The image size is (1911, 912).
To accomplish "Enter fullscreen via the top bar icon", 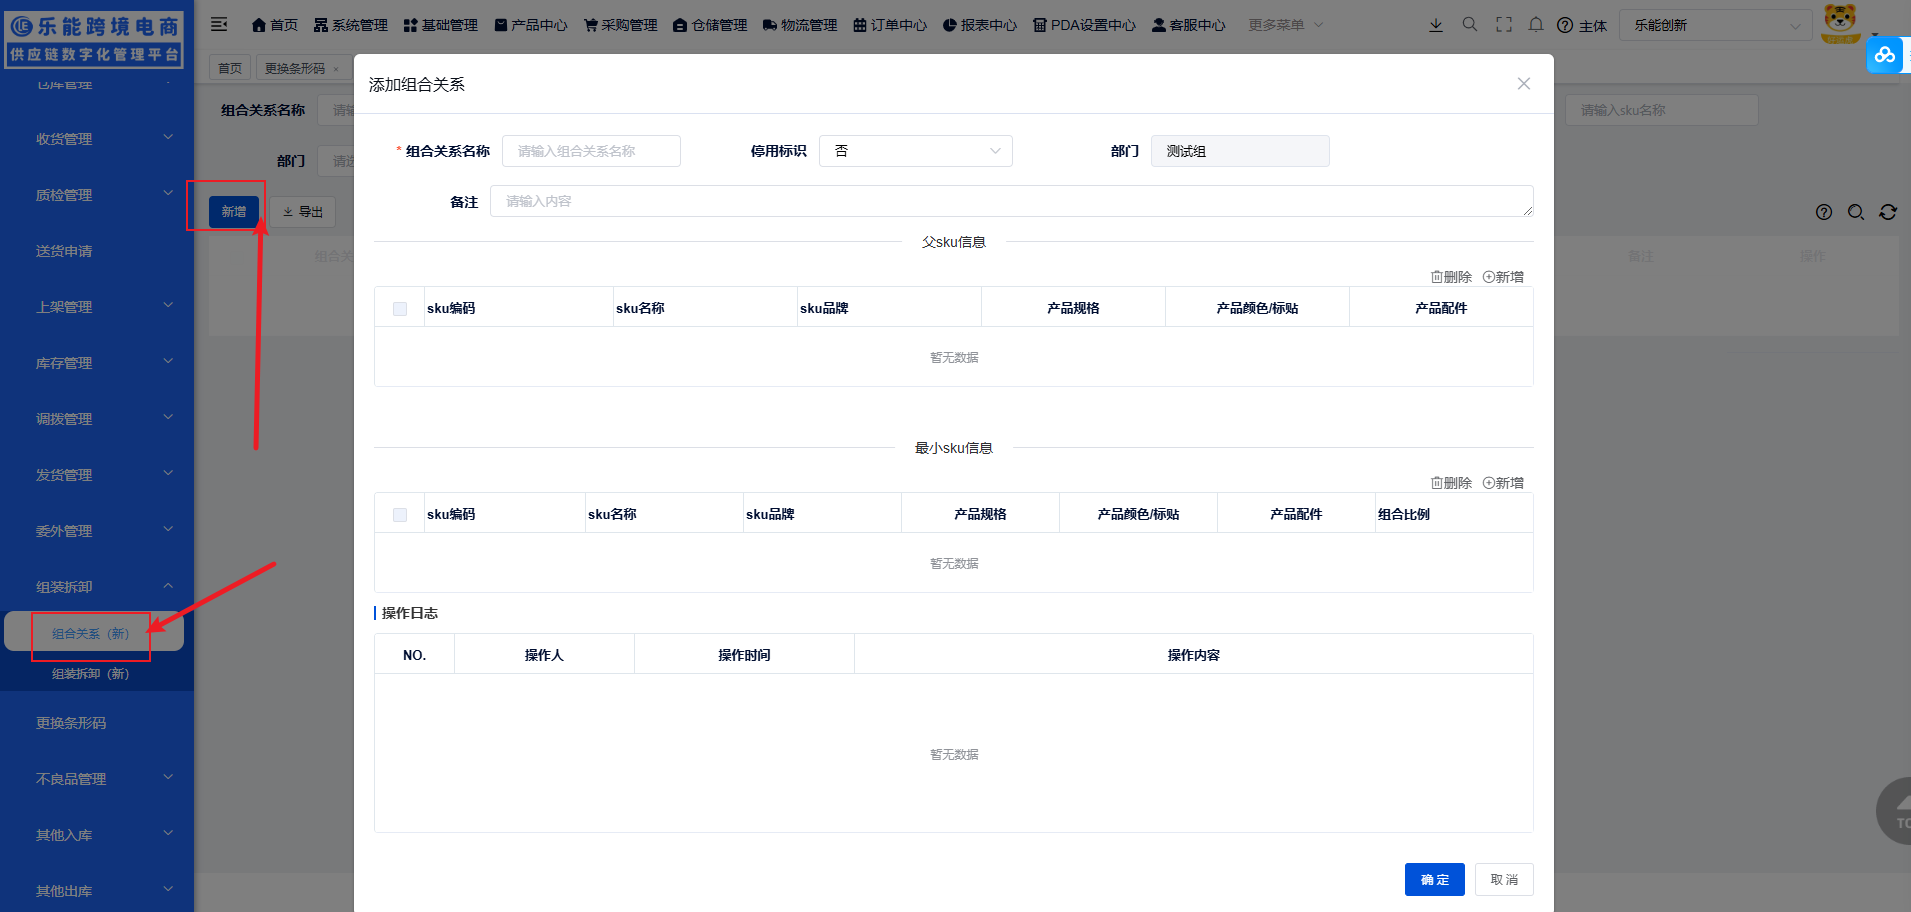I will (x=1503, y=24).
